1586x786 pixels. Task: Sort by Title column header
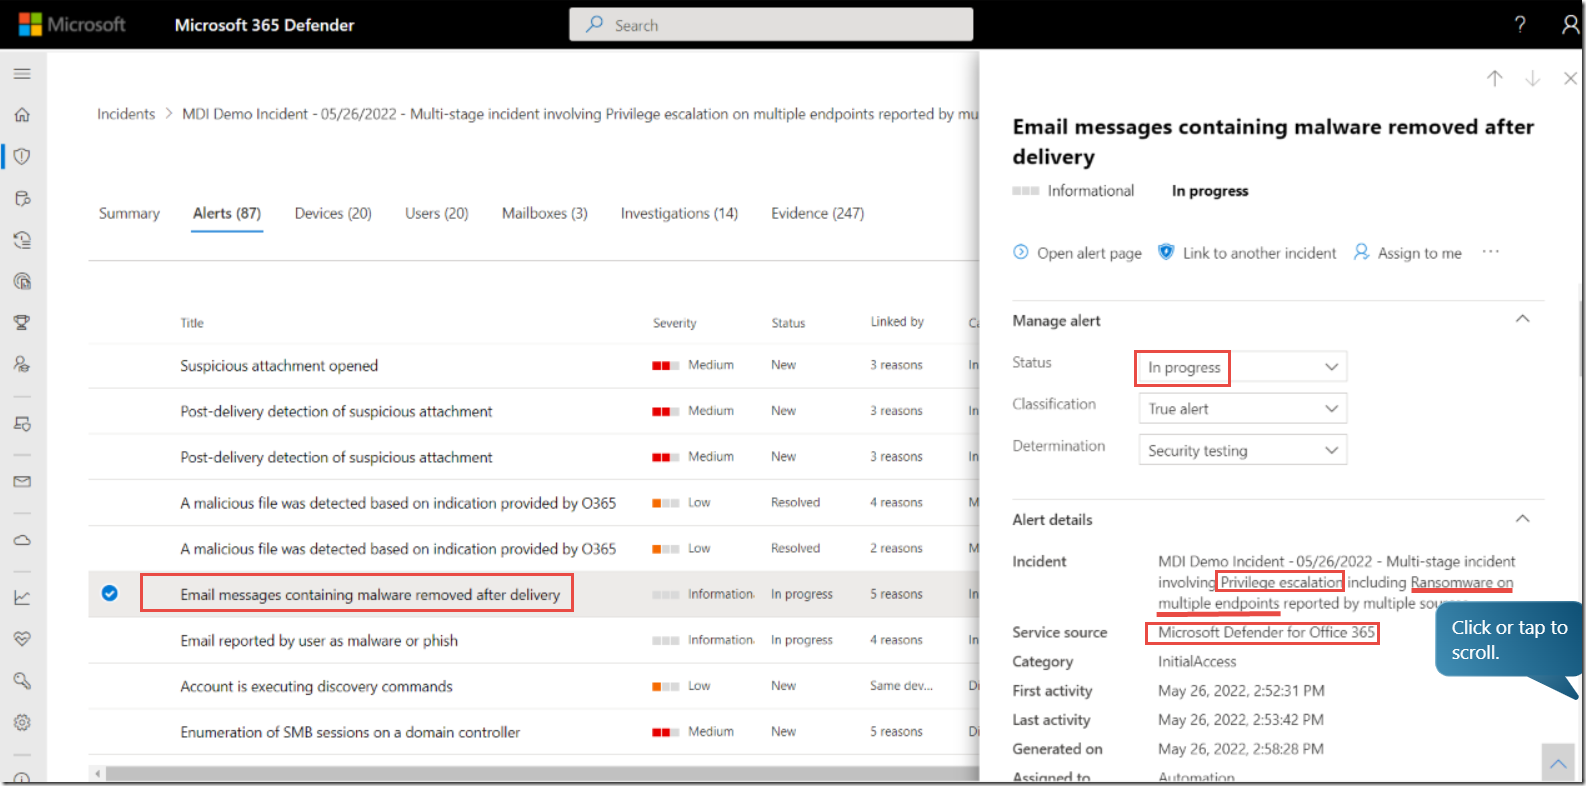[192, 323]
